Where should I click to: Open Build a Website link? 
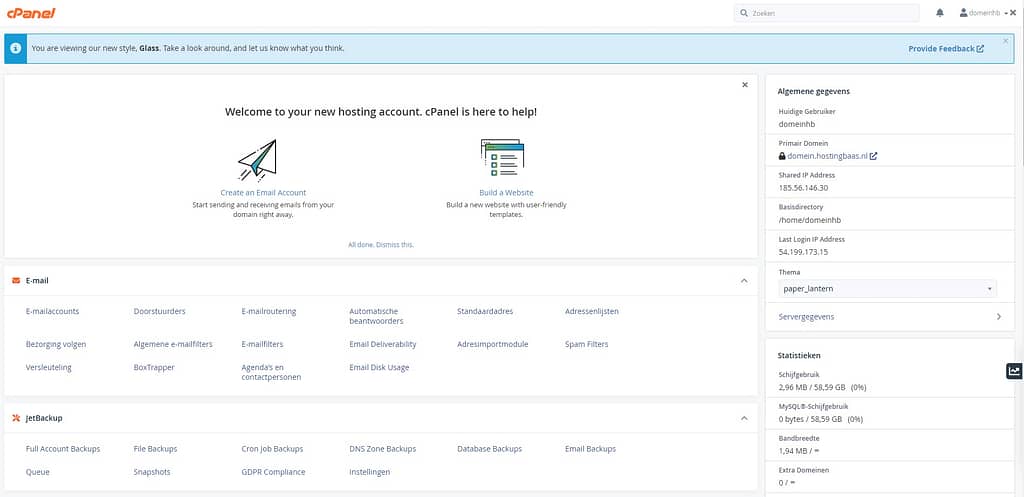click(506, 193)
